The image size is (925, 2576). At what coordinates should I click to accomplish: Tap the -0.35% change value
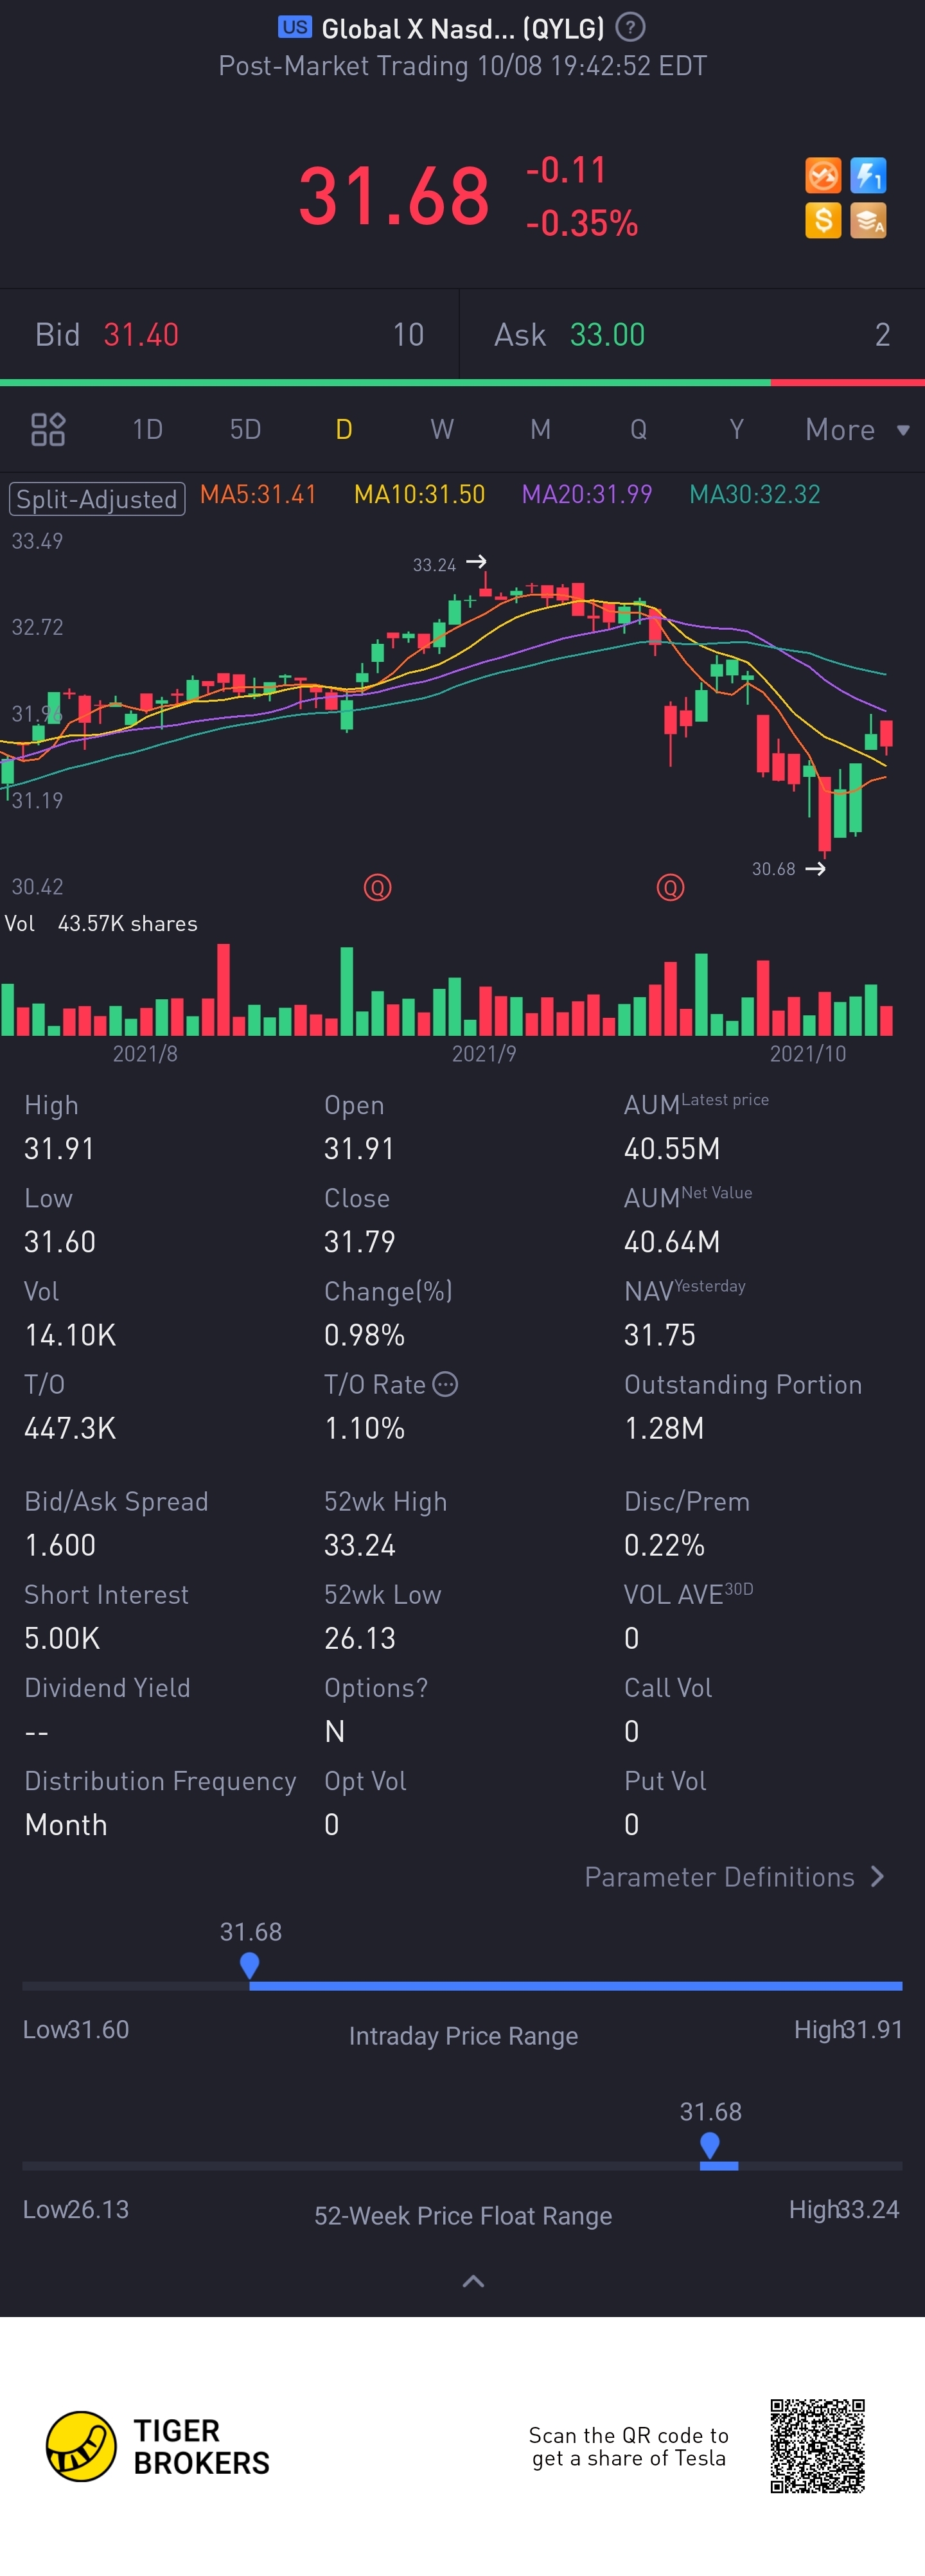582,222
